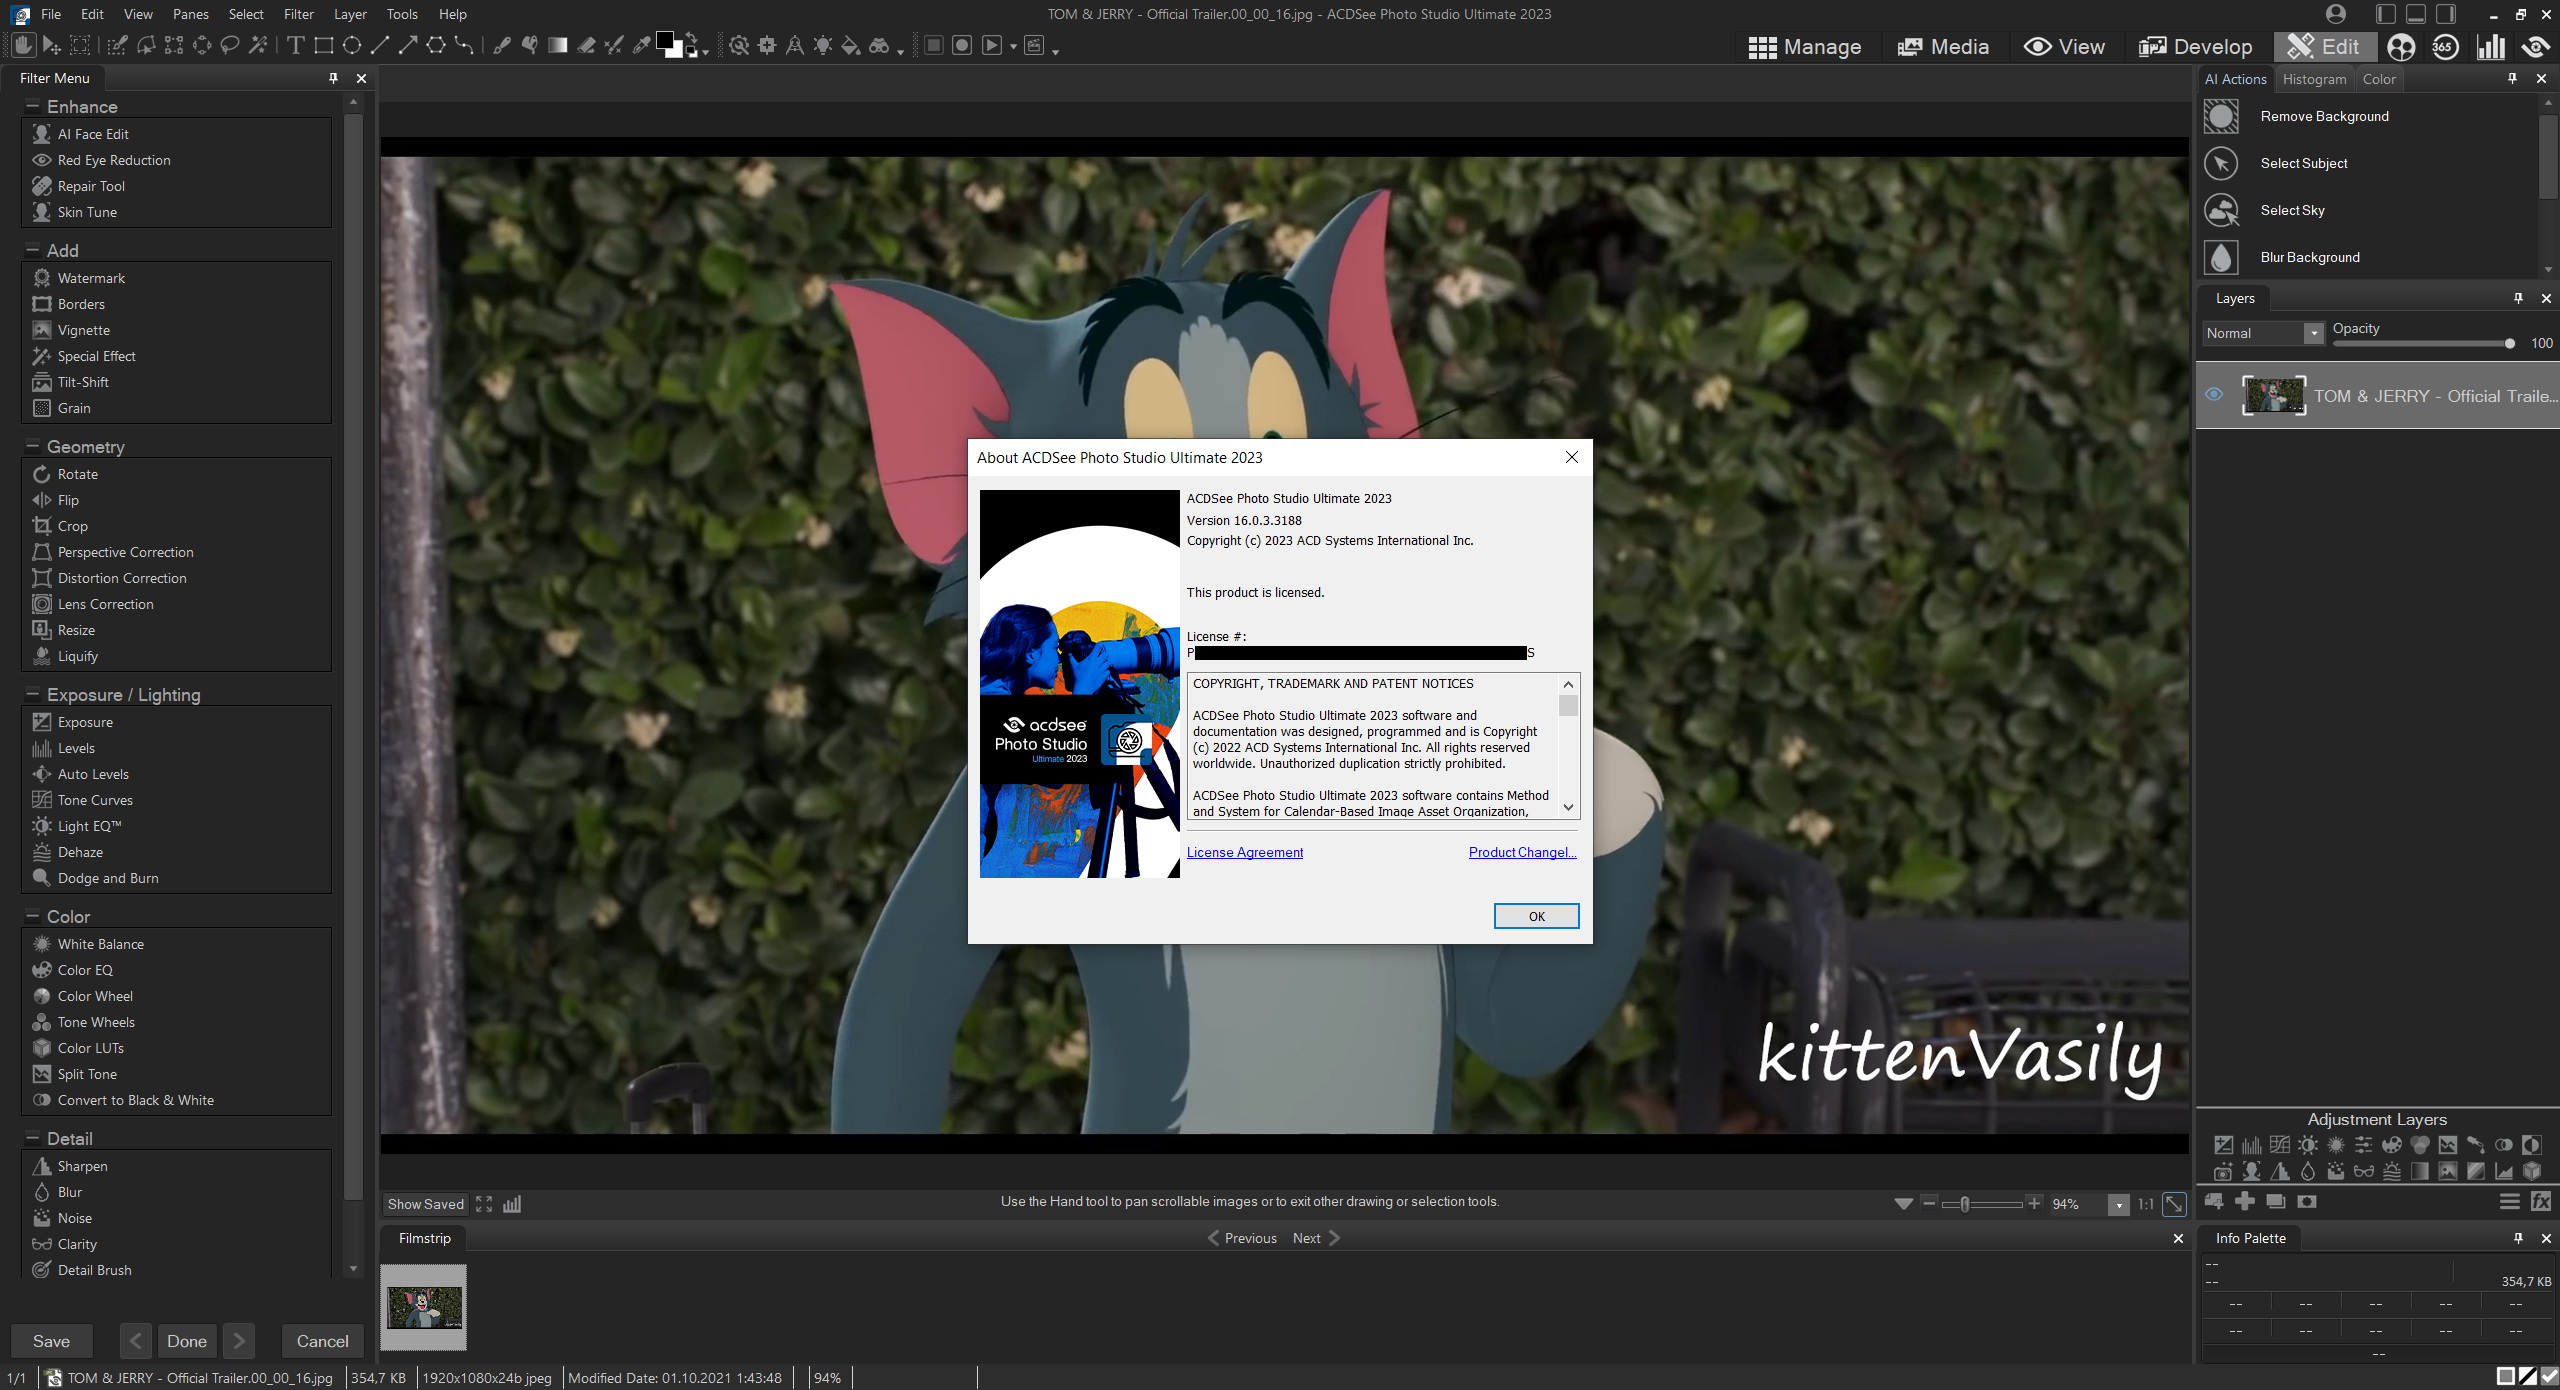Hide the TOM & JERRY layer visibility eye
This screenshot has height=1390, width=2560.
[2214, 394]
